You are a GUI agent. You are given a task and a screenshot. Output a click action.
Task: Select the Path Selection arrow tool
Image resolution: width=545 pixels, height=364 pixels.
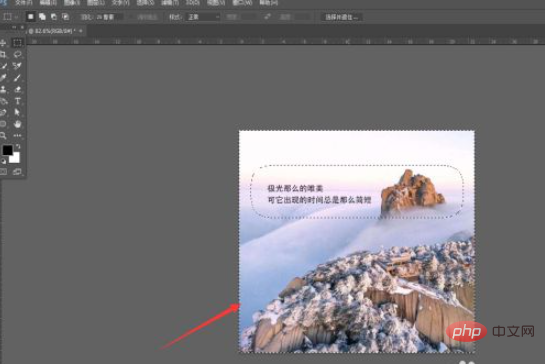tap(17, 112)
